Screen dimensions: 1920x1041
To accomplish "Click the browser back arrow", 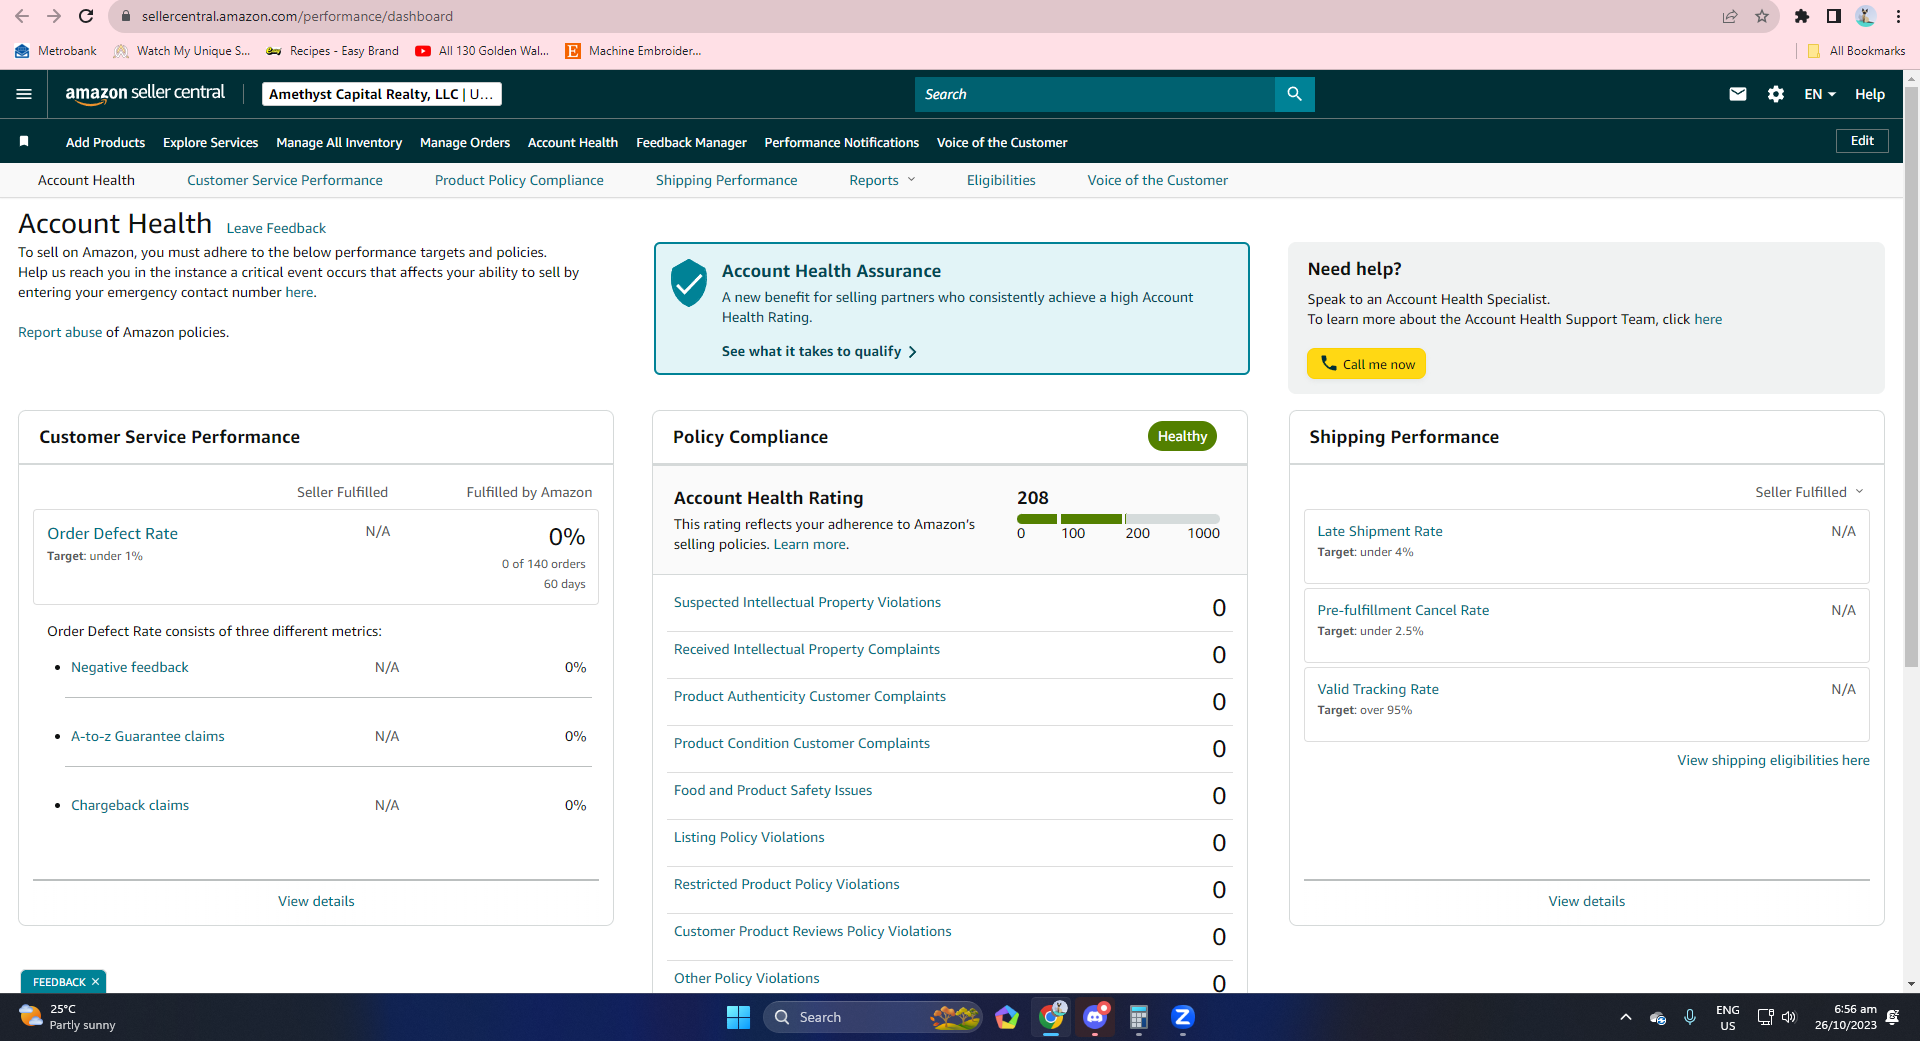I will (x=22, y=16).
